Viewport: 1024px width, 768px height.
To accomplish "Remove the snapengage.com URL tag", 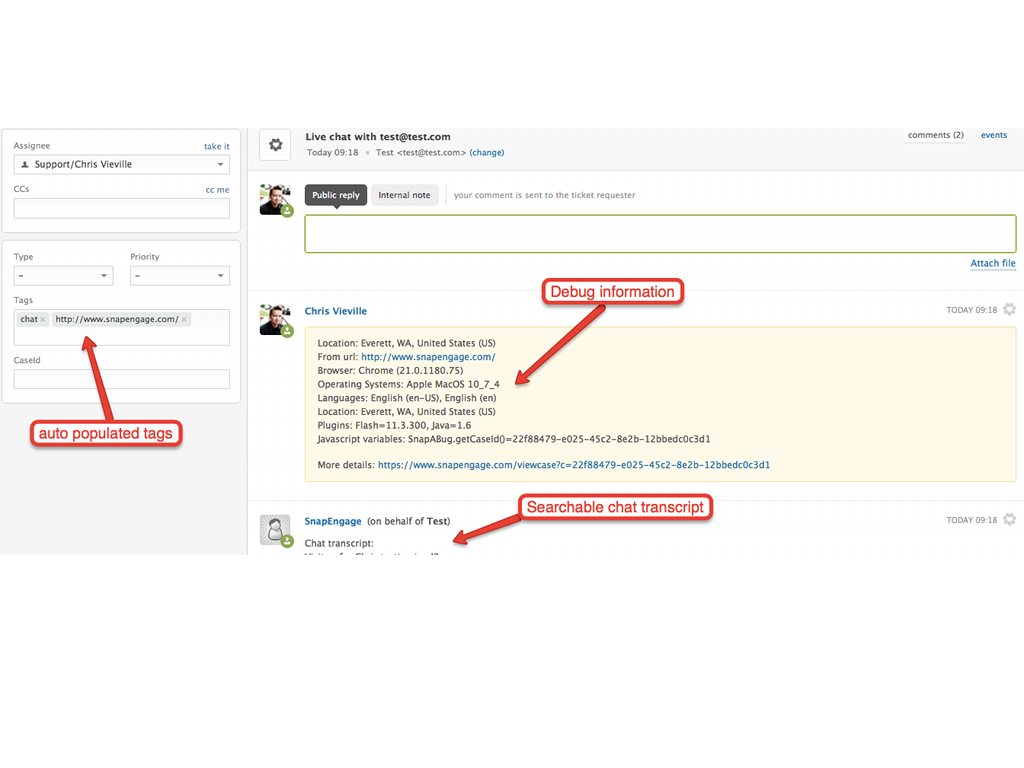I will [x=185, y=320].
